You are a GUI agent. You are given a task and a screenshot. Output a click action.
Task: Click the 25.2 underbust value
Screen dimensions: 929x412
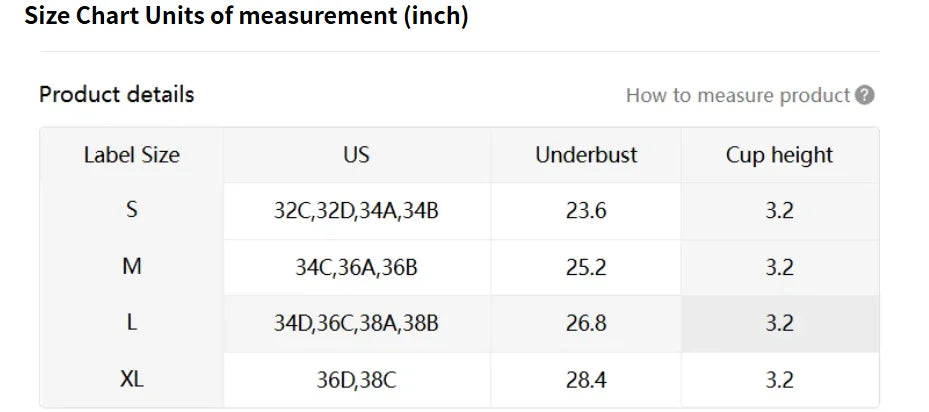[x=586, y=267]
